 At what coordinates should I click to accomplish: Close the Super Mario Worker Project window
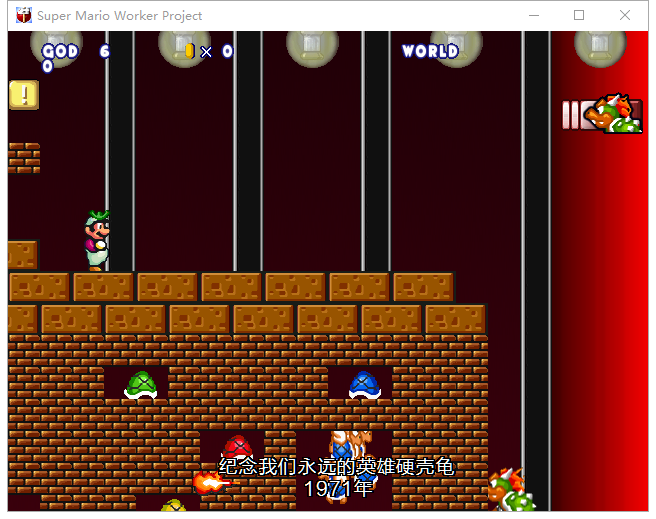[x=625, y=15]
